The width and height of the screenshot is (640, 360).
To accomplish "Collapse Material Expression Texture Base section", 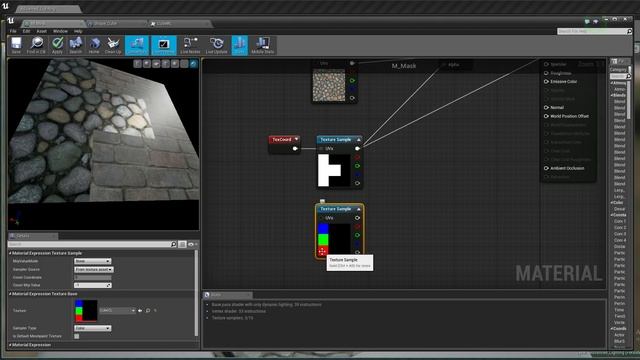I will (10, 294).
